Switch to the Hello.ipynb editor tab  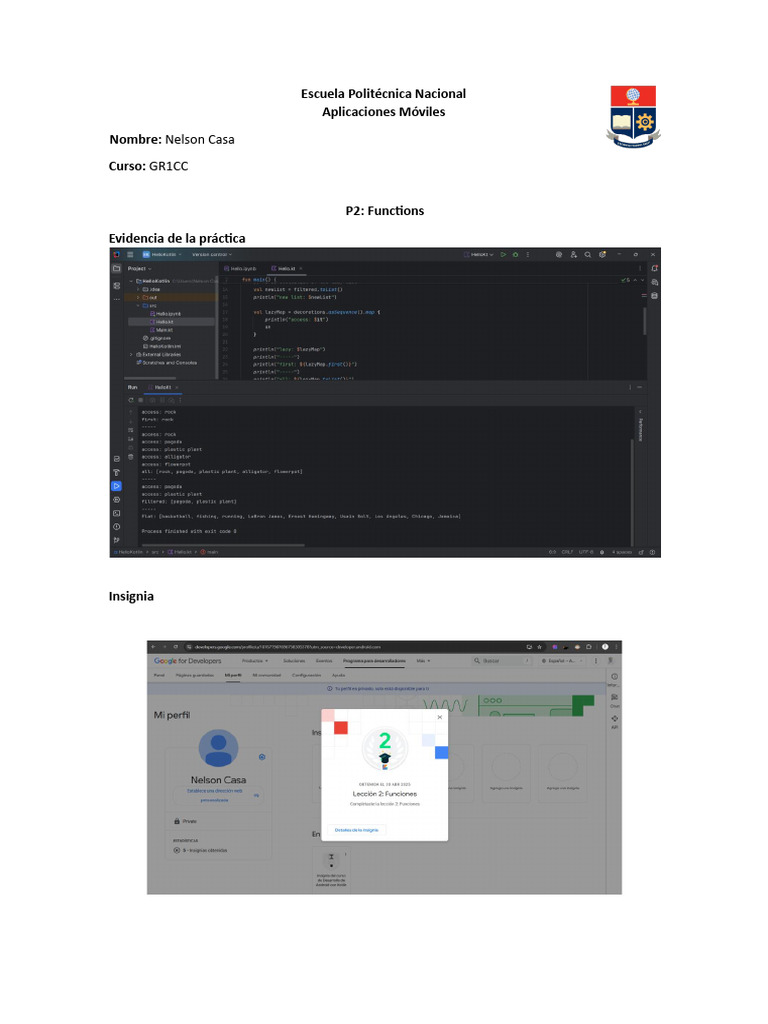240,268
